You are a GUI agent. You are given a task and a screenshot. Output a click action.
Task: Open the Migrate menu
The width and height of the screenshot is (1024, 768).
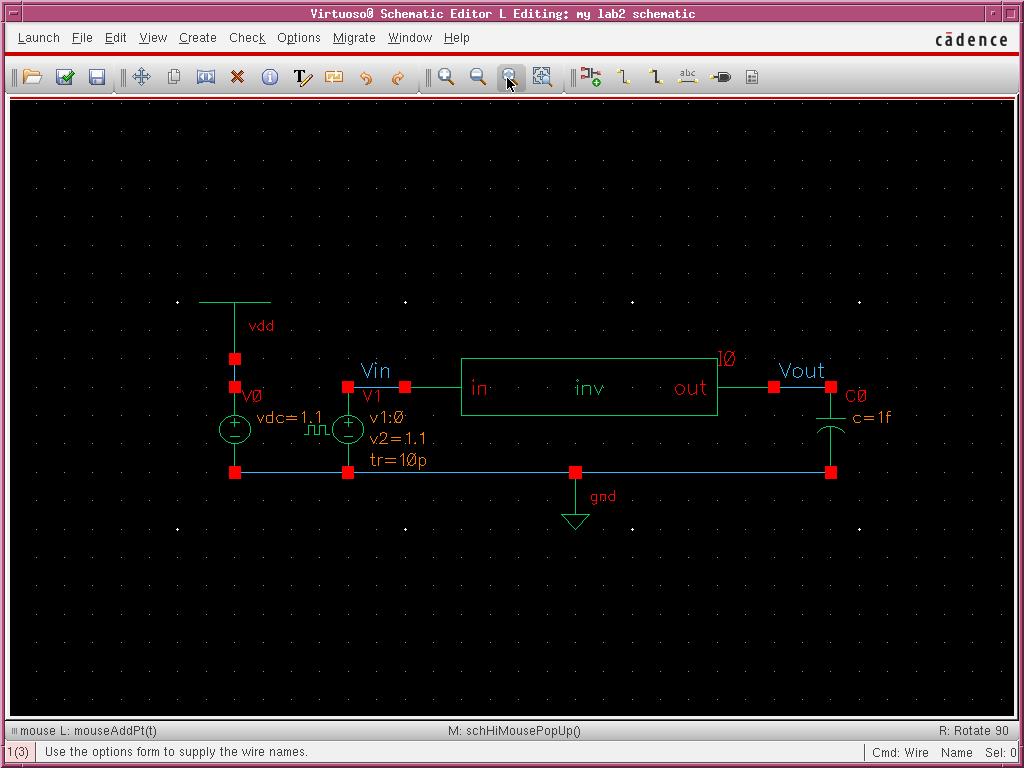click(x=354, y=38)
